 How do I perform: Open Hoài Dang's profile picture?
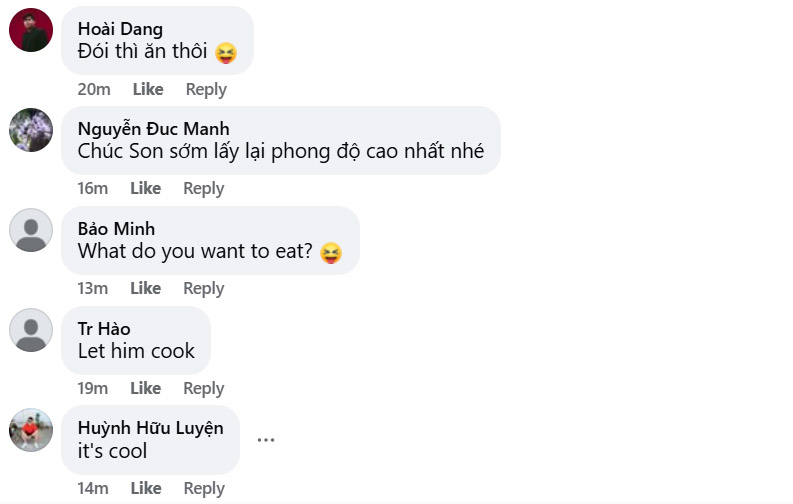pos(30,30)
